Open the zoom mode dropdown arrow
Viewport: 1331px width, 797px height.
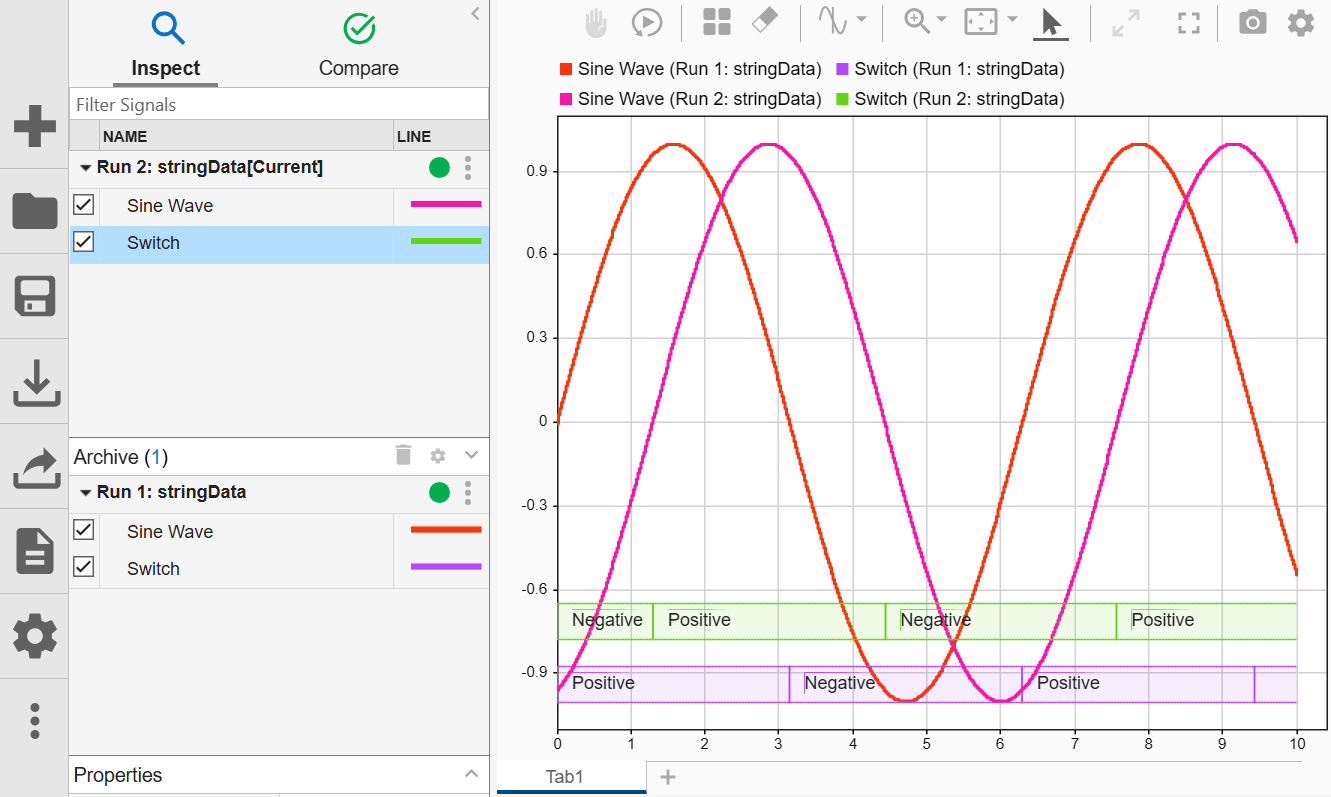point(941,20)
